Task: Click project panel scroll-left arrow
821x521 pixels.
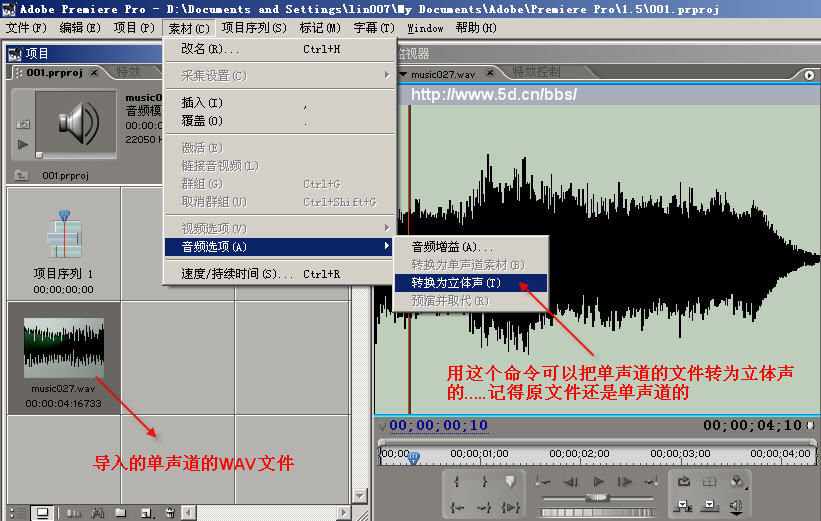Action: click(x=188, y=513)
